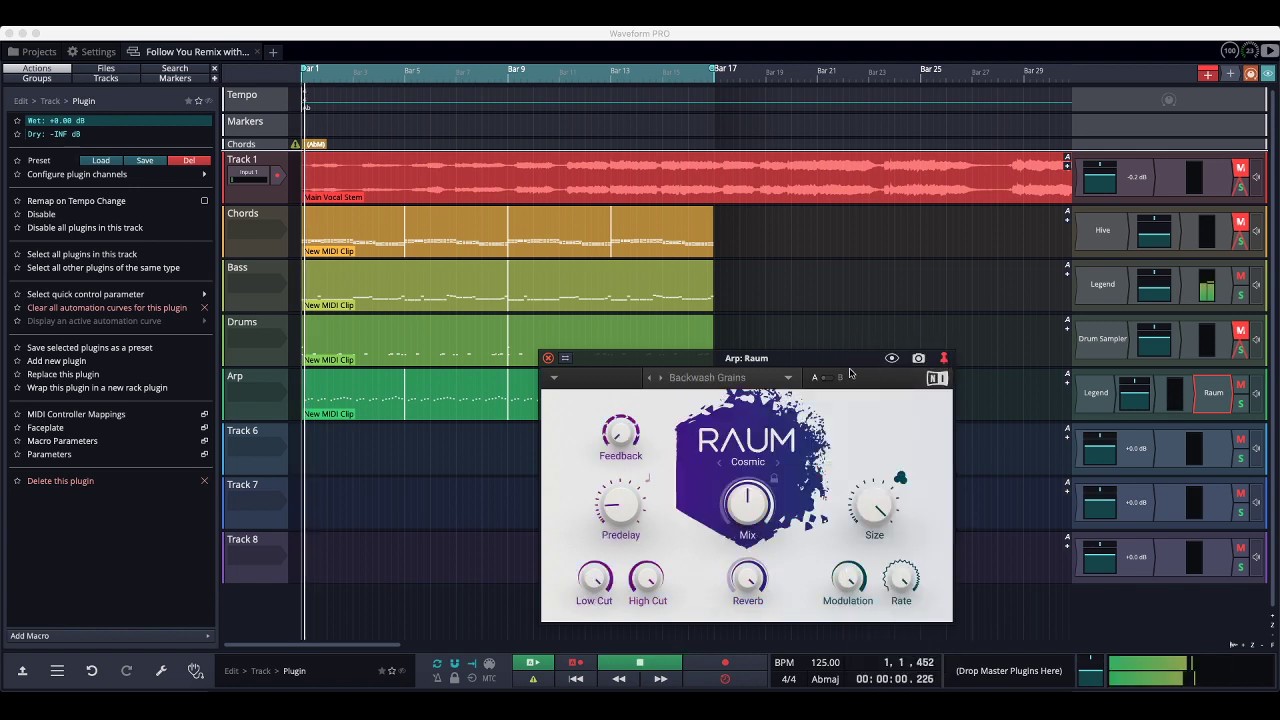Click the import/upload arrow icon
The height and width of the screenshot is (720, 1280).
(x=22, y=671)
